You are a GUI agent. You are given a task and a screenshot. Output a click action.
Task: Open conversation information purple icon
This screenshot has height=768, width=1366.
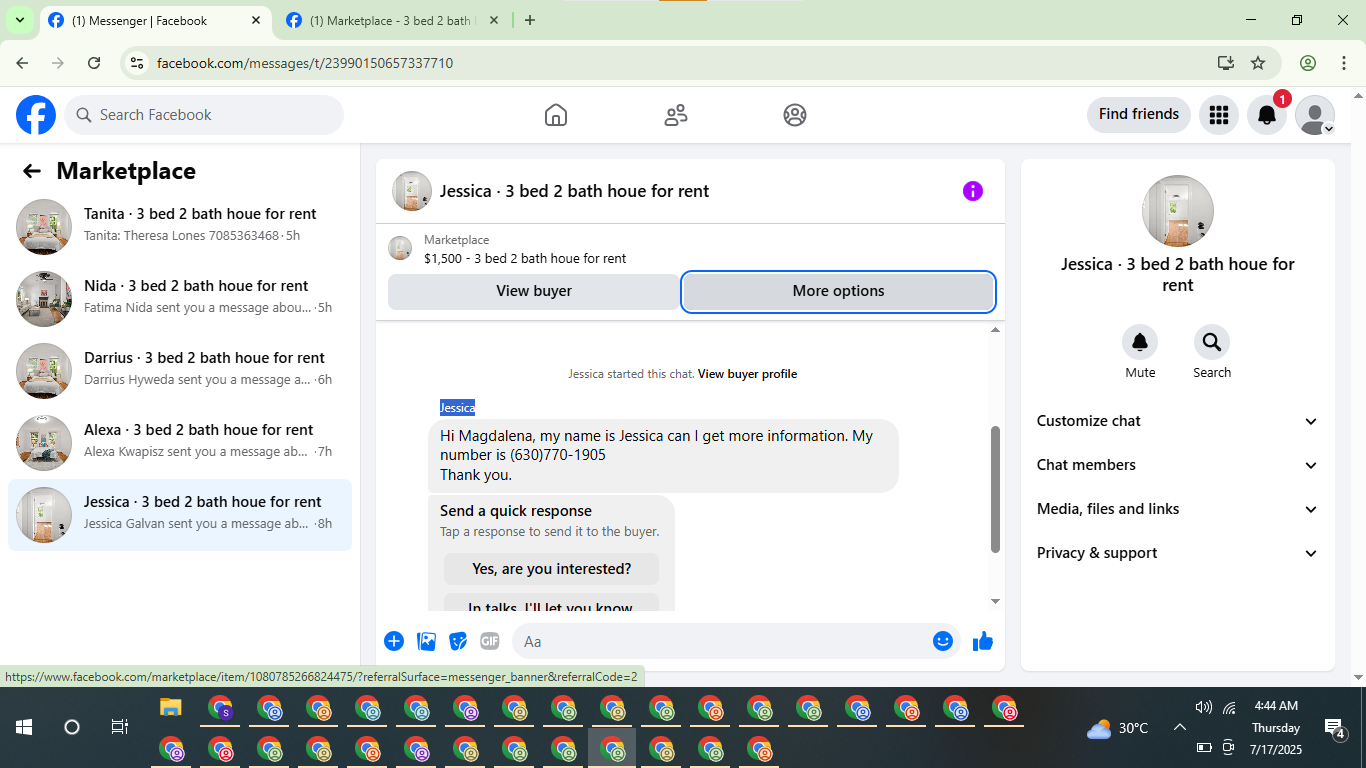click(973, 191)
